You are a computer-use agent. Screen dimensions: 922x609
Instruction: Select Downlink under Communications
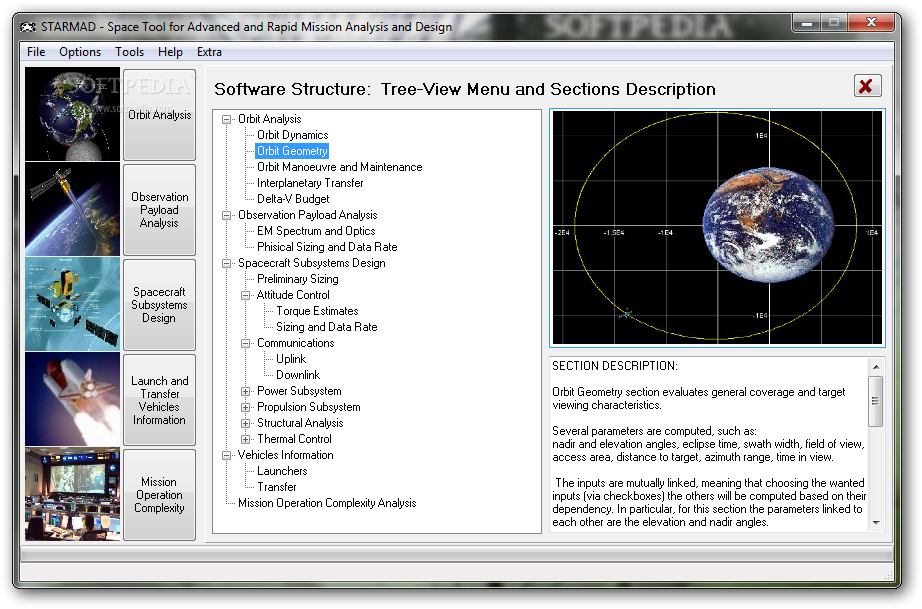point(298,374)
